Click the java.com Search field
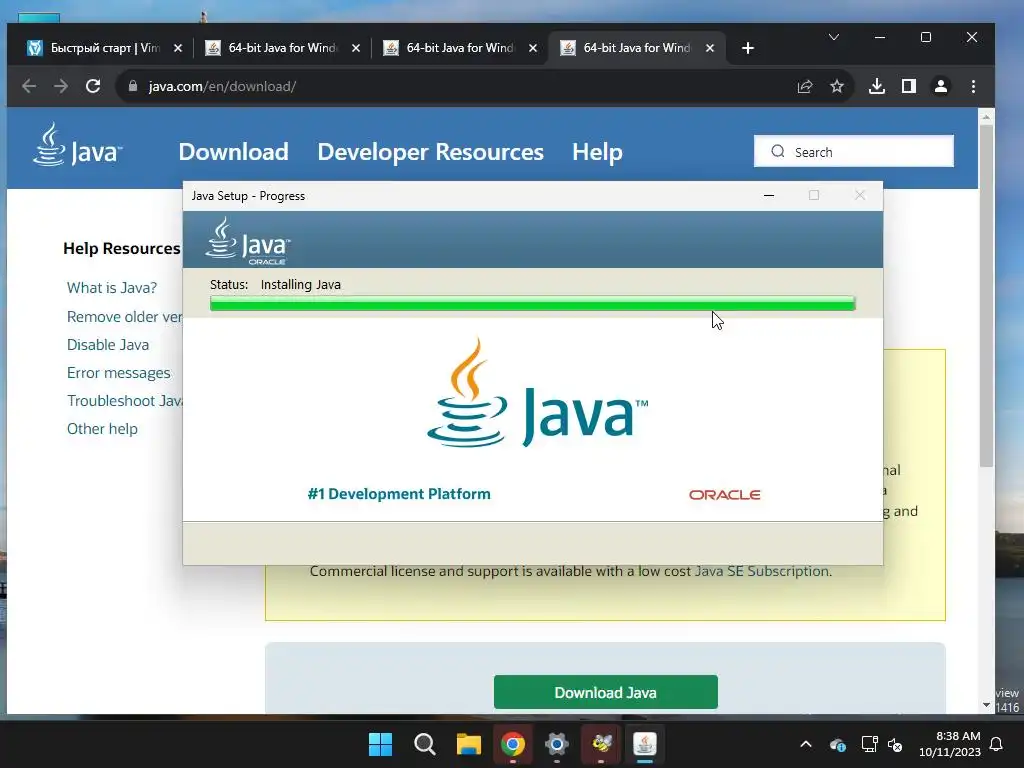This screenshot has height=768, width=1024. pos(854,152)
